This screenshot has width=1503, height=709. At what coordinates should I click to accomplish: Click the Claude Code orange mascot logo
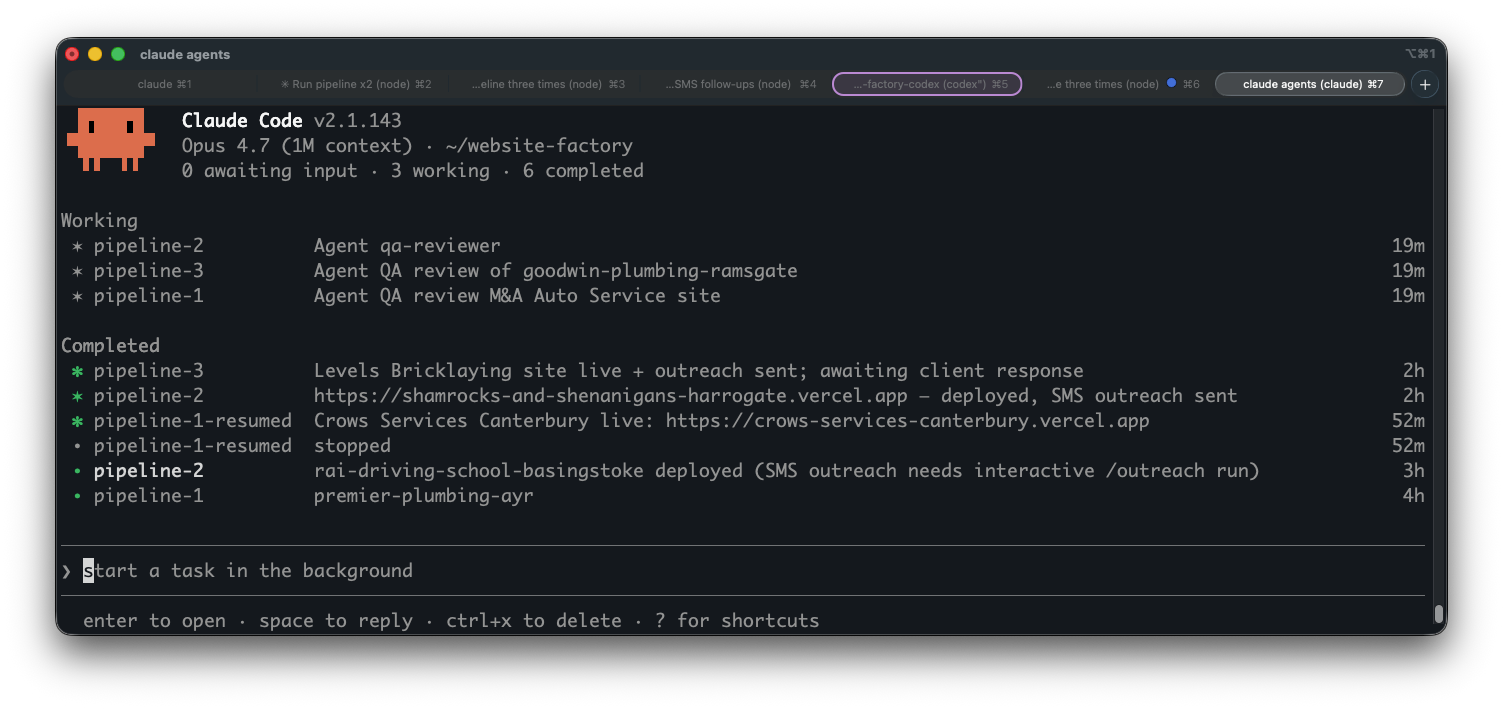111,140
